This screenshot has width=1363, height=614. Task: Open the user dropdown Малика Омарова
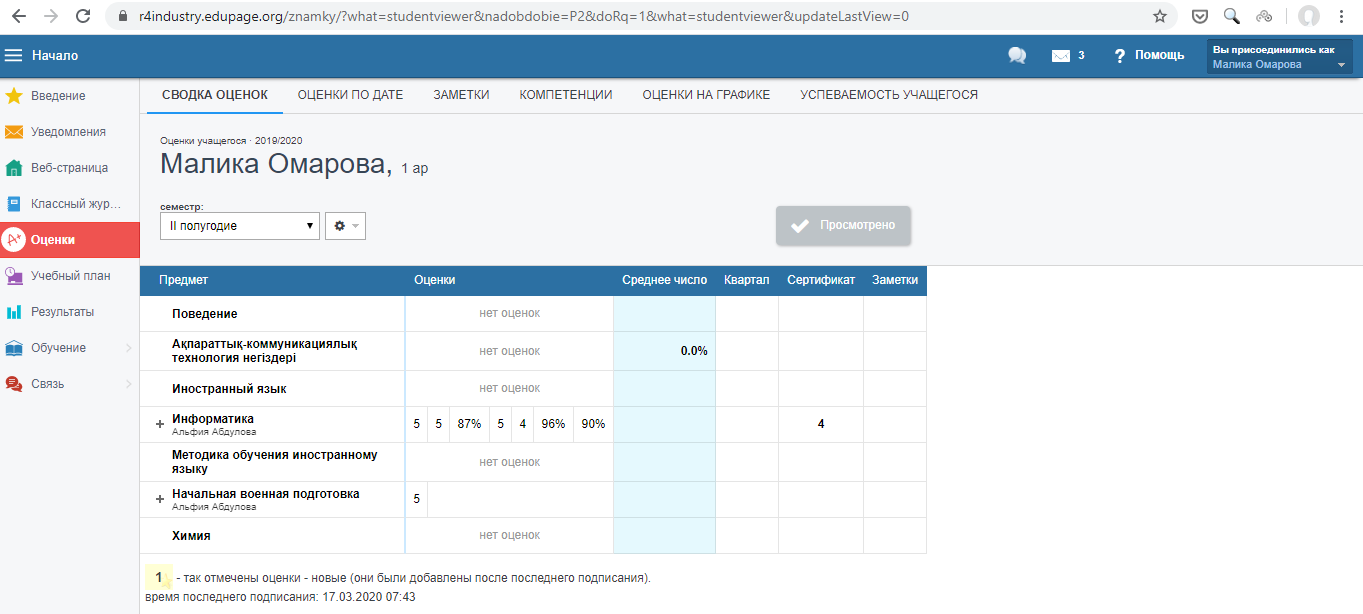[x=1280, y=57]
